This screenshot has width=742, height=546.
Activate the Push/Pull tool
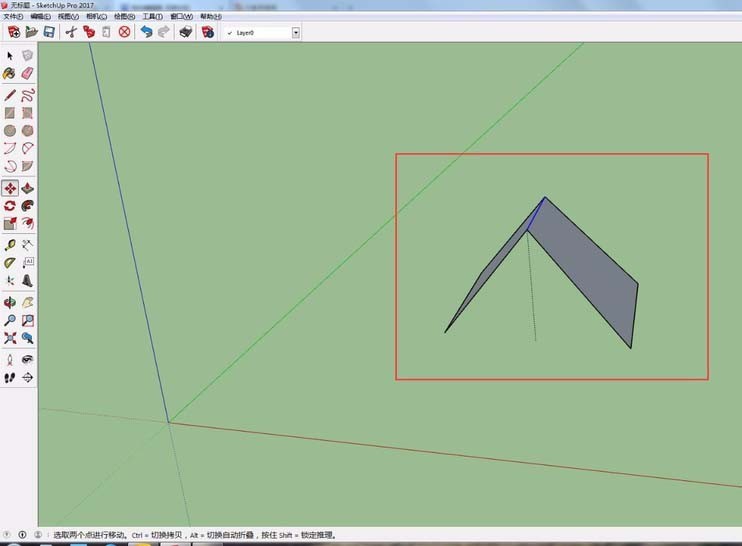[x=27, y=188]
